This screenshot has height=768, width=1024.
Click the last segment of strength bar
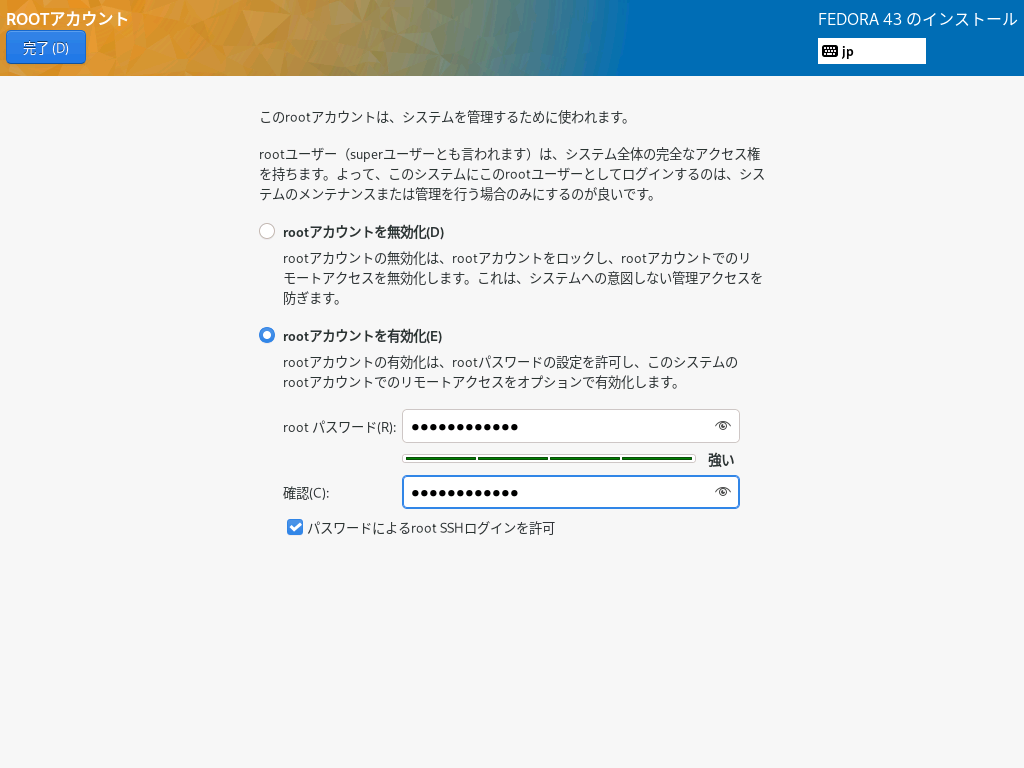[657, 459]
